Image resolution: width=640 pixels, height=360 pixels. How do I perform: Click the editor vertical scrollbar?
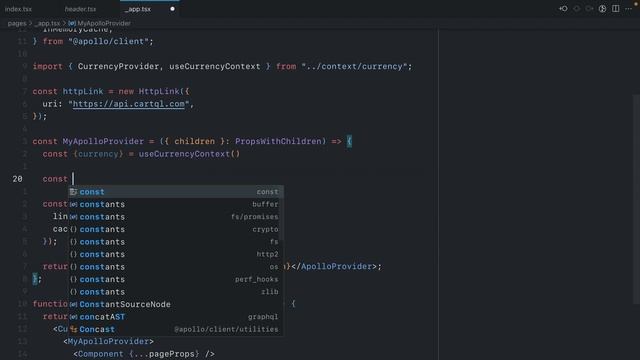[636, 199]
